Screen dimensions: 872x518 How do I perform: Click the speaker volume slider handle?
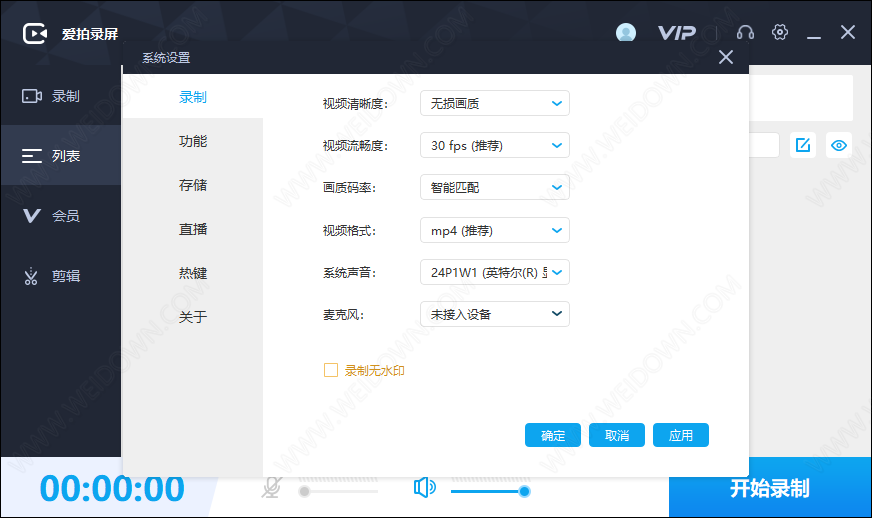pos(524,491)
